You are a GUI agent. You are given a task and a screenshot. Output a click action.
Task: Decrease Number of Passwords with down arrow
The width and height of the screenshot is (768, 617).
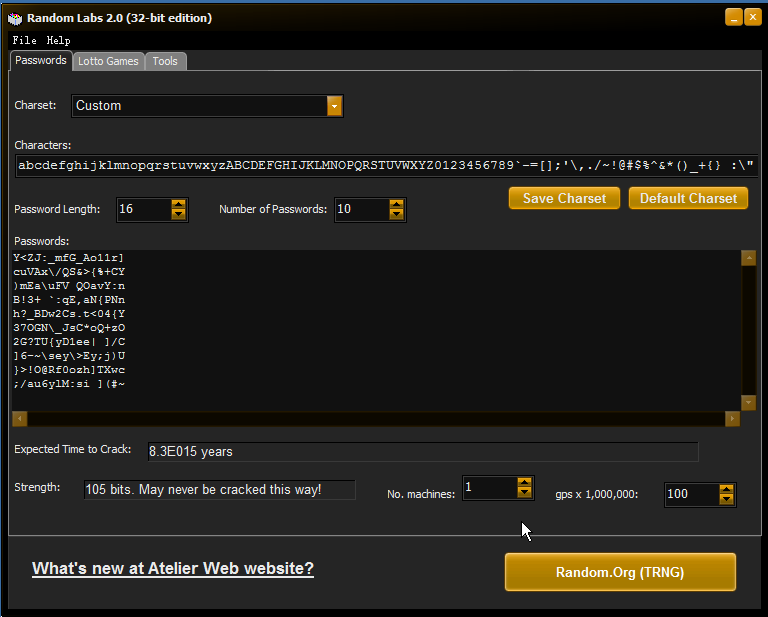pos(396,214)
